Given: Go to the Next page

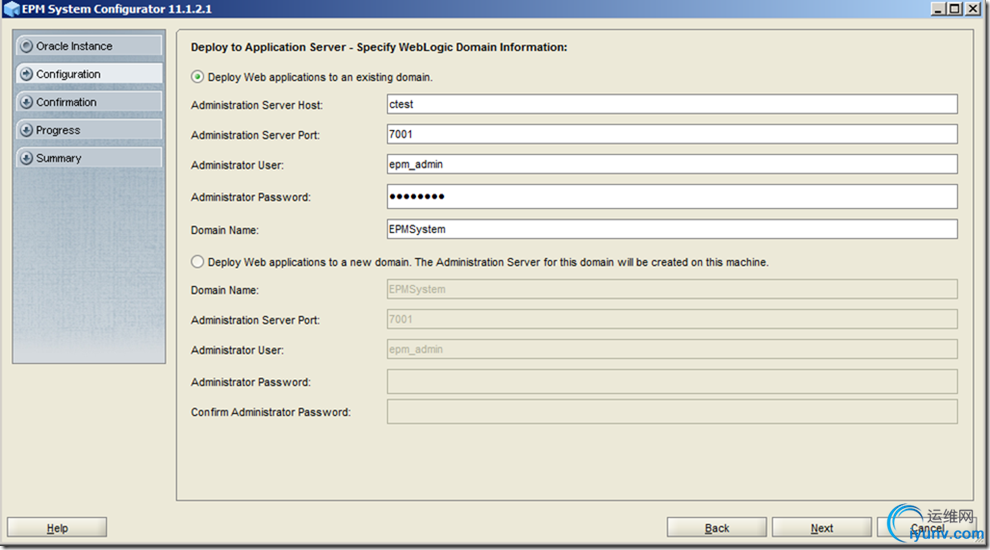Looking at the screenshot, I should [821, 528].
